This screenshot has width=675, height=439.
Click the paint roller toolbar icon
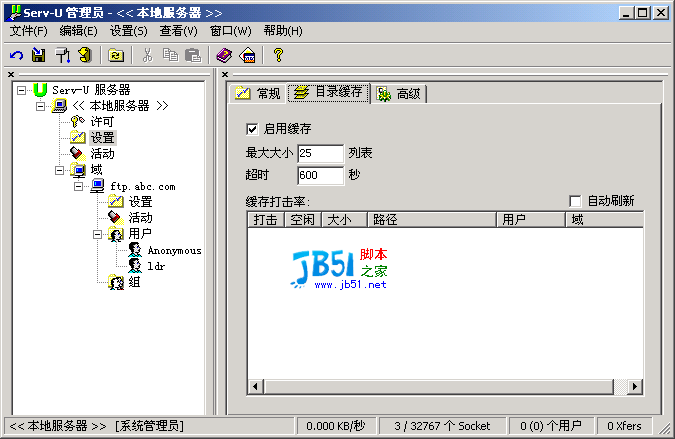(x=63, y=56)
